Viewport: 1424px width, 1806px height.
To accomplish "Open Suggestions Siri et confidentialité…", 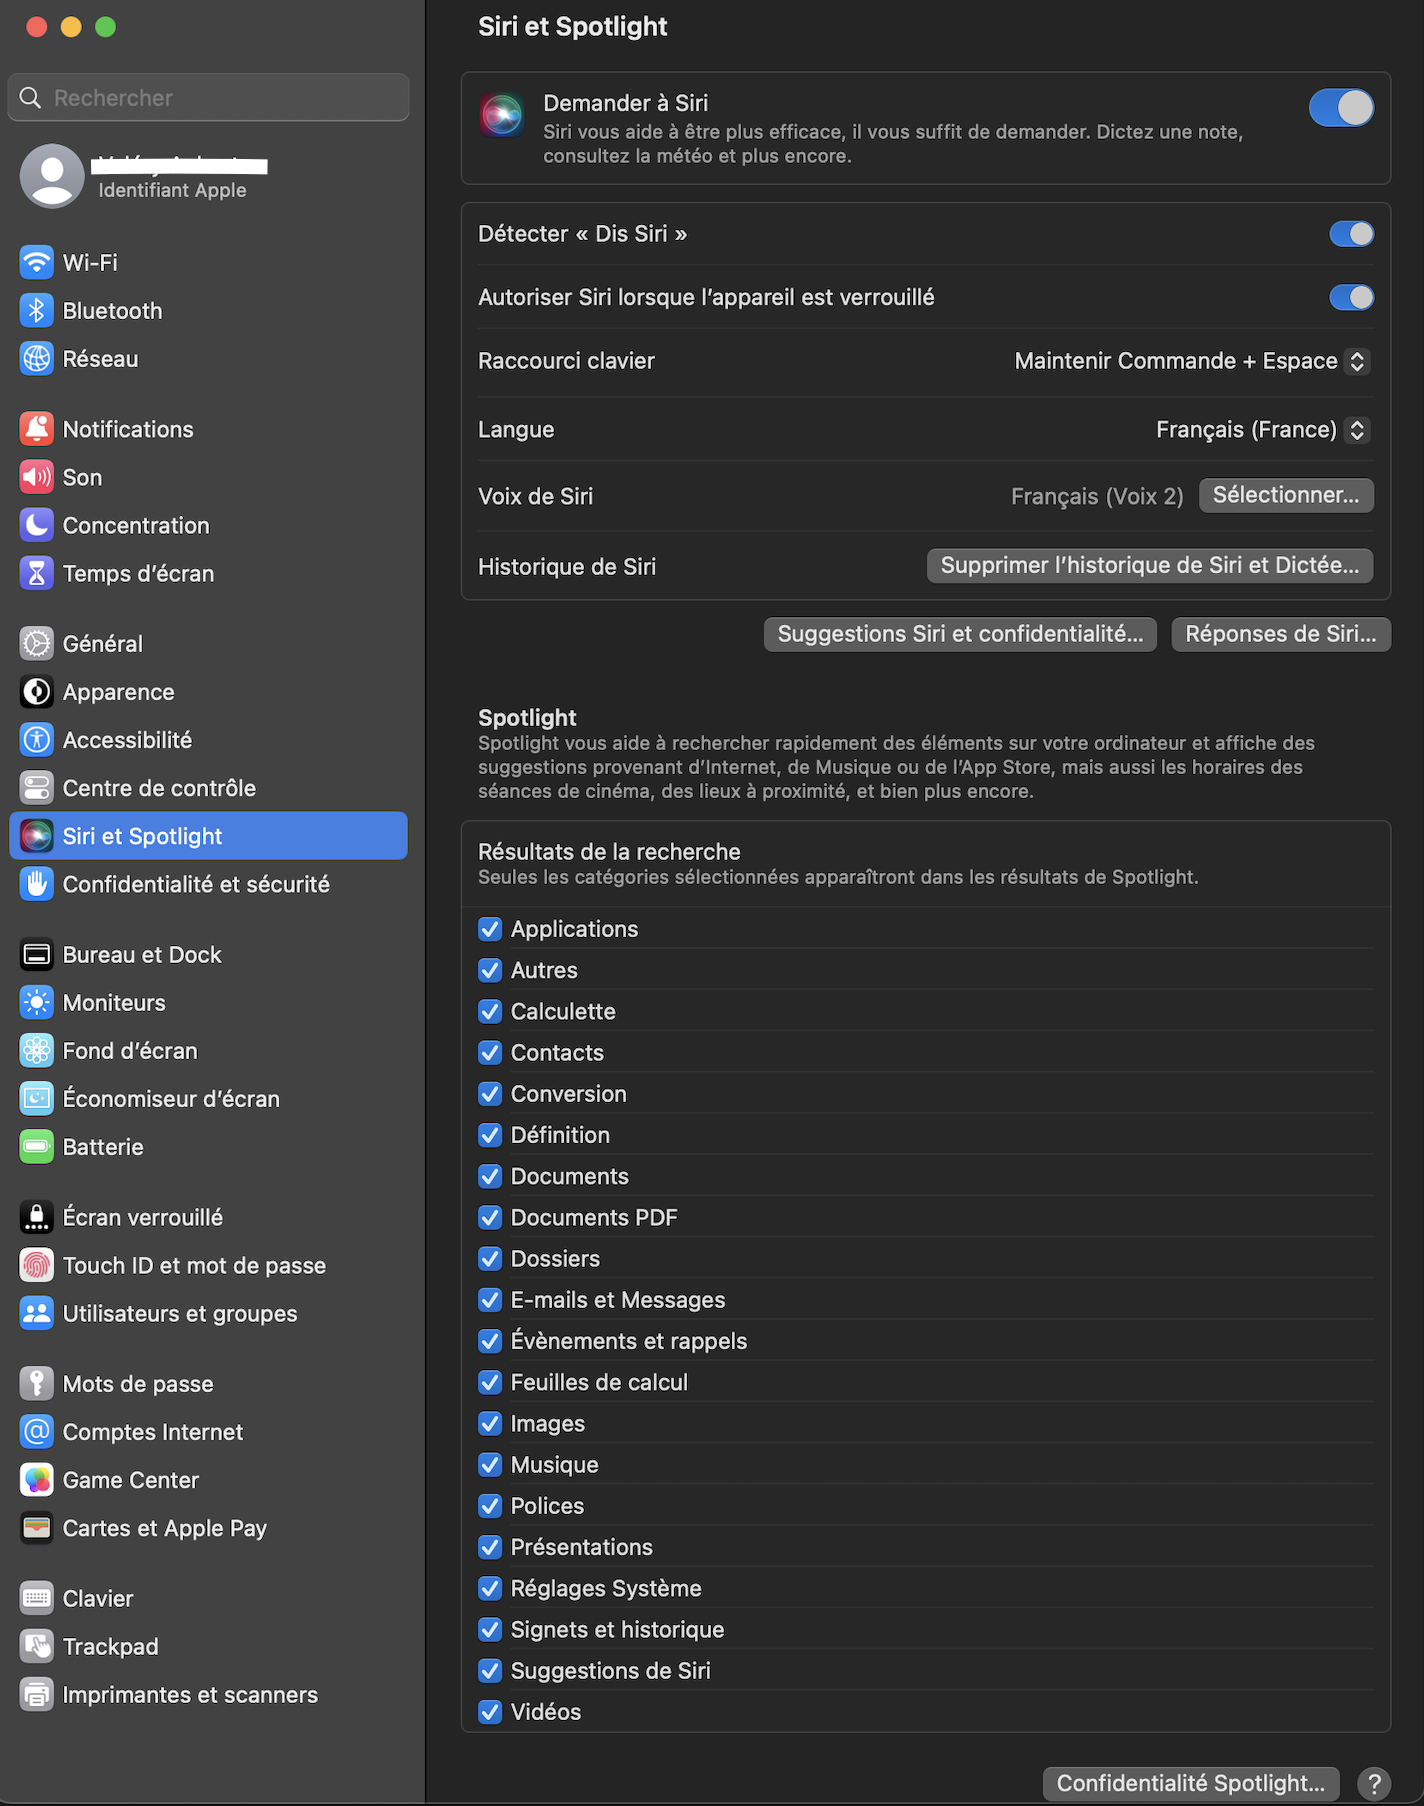I will (x=960, y=634).
